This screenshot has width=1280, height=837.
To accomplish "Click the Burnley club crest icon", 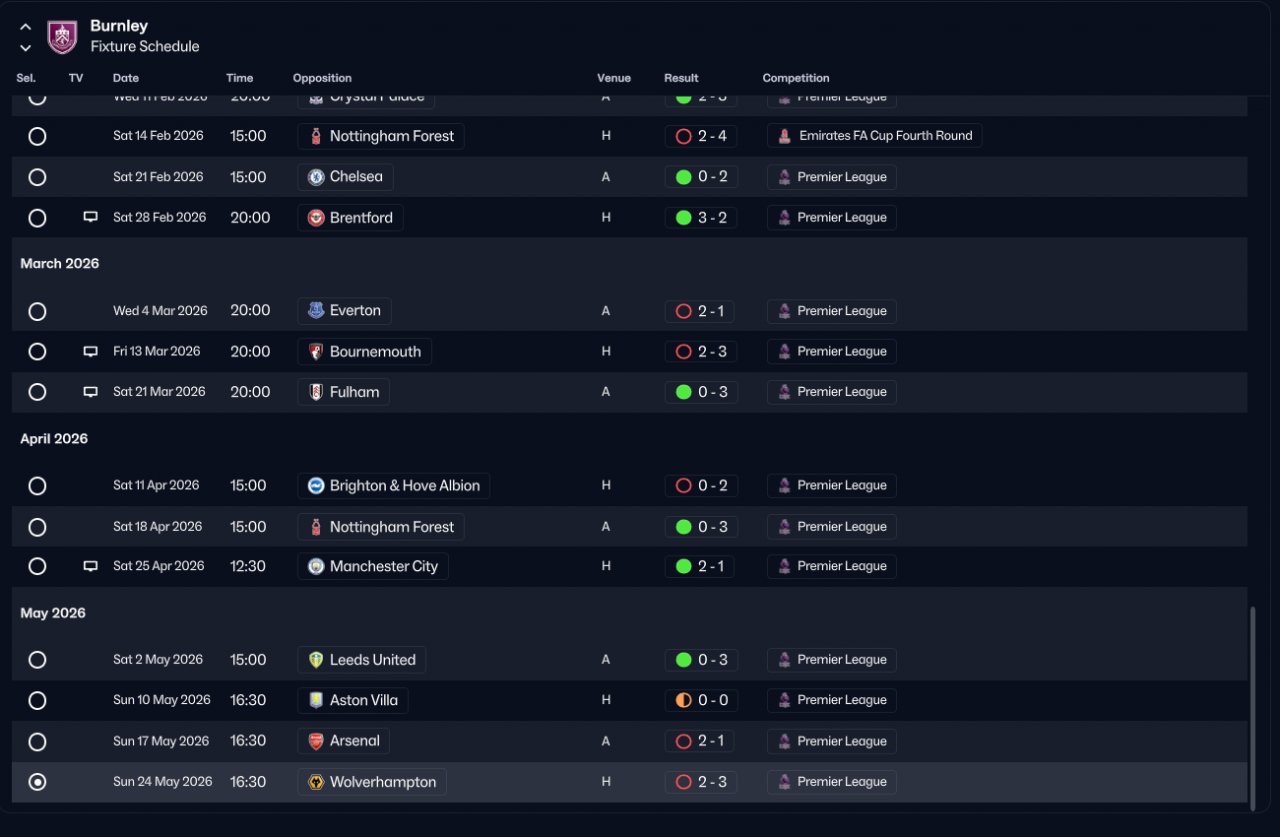I will pos(62,37).
